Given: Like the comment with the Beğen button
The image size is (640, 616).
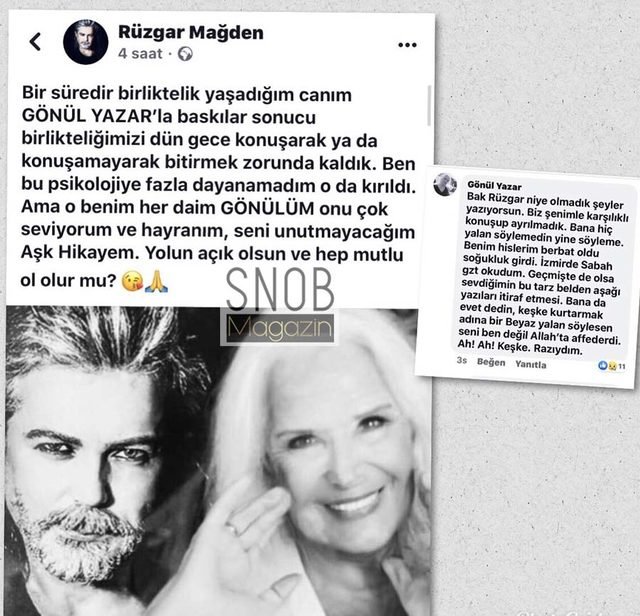Looking at the screenshot, I should tap(491, 362).
